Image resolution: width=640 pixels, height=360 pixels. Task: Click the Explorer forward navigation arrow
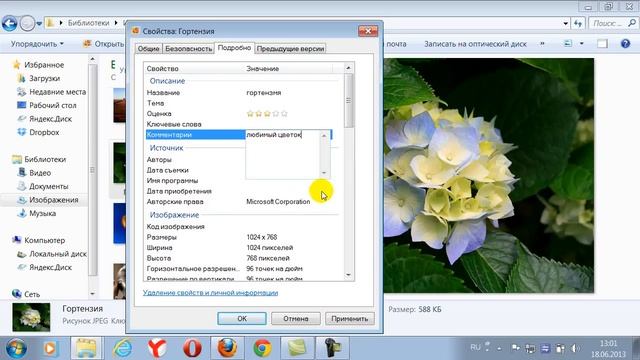click(x=27, y=23)
